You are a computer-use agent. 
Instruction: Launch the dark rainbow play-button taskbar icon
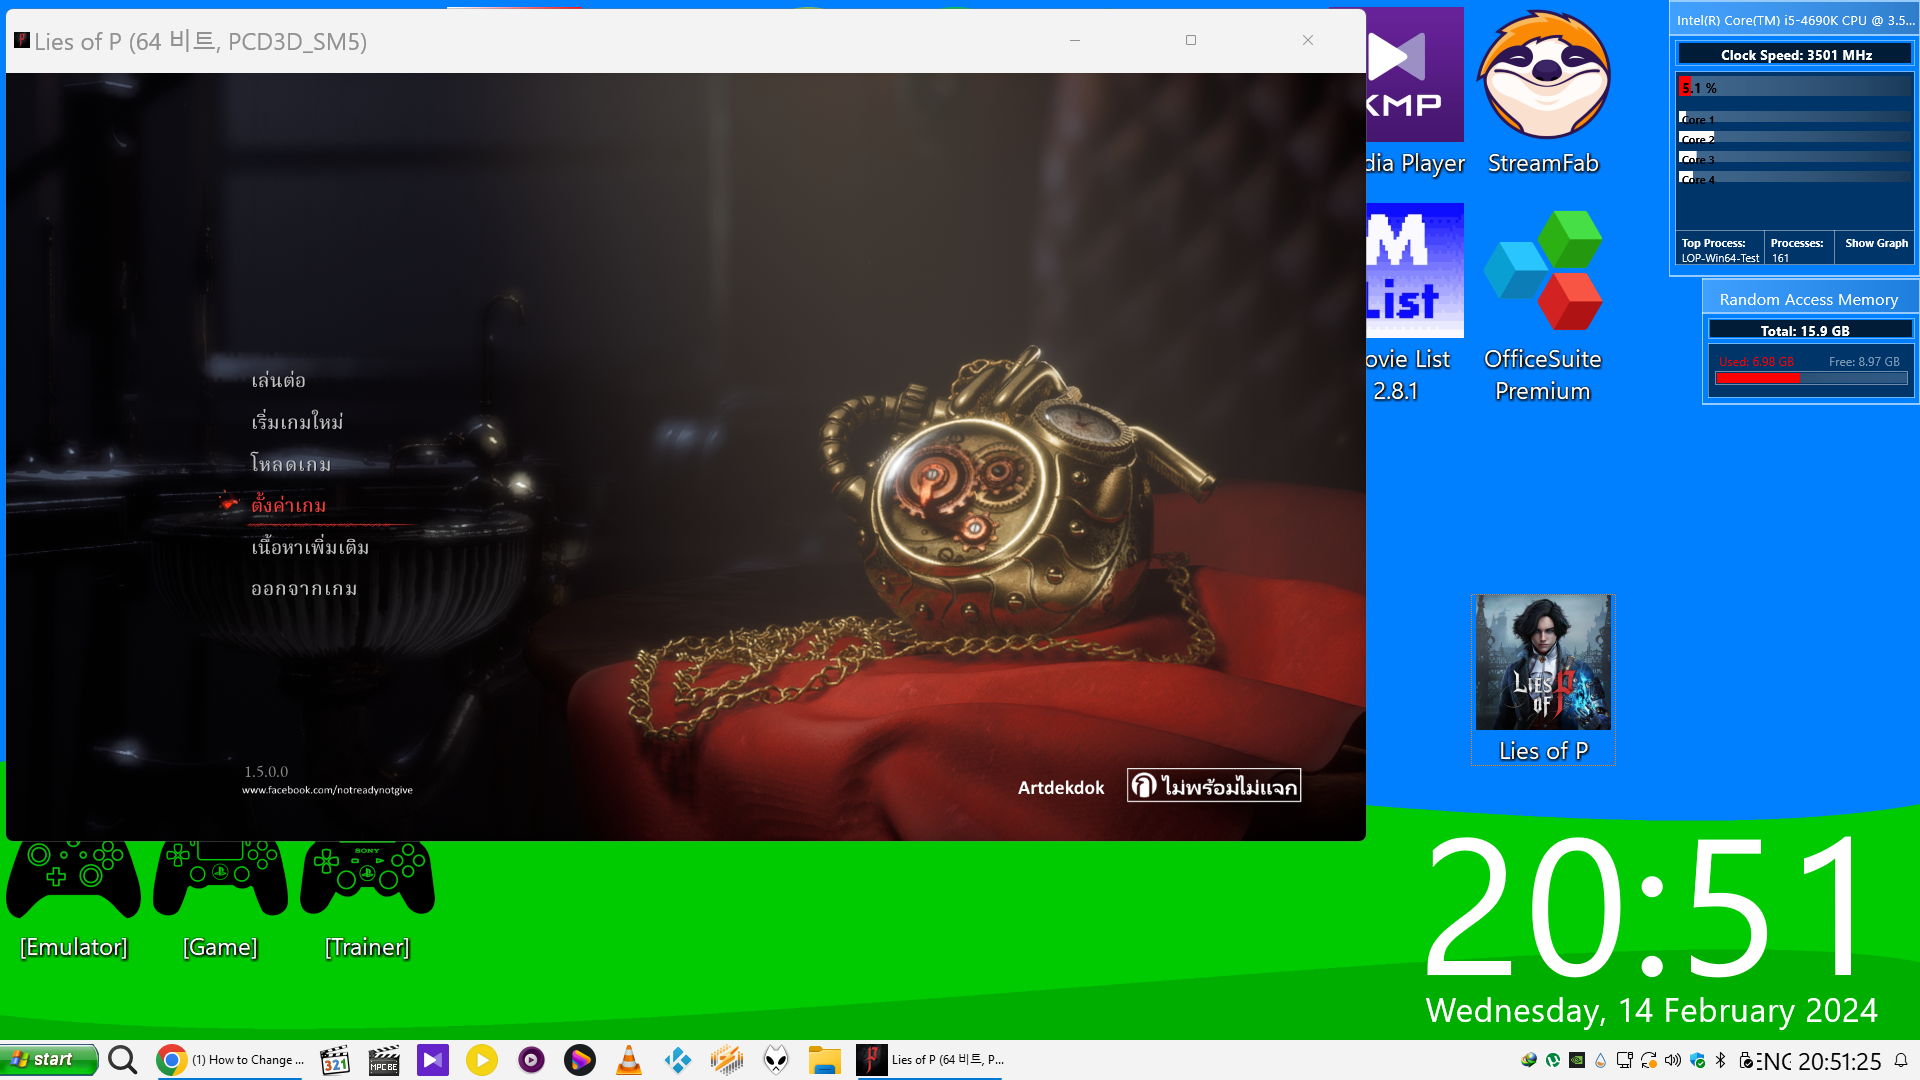(580, 1060)
